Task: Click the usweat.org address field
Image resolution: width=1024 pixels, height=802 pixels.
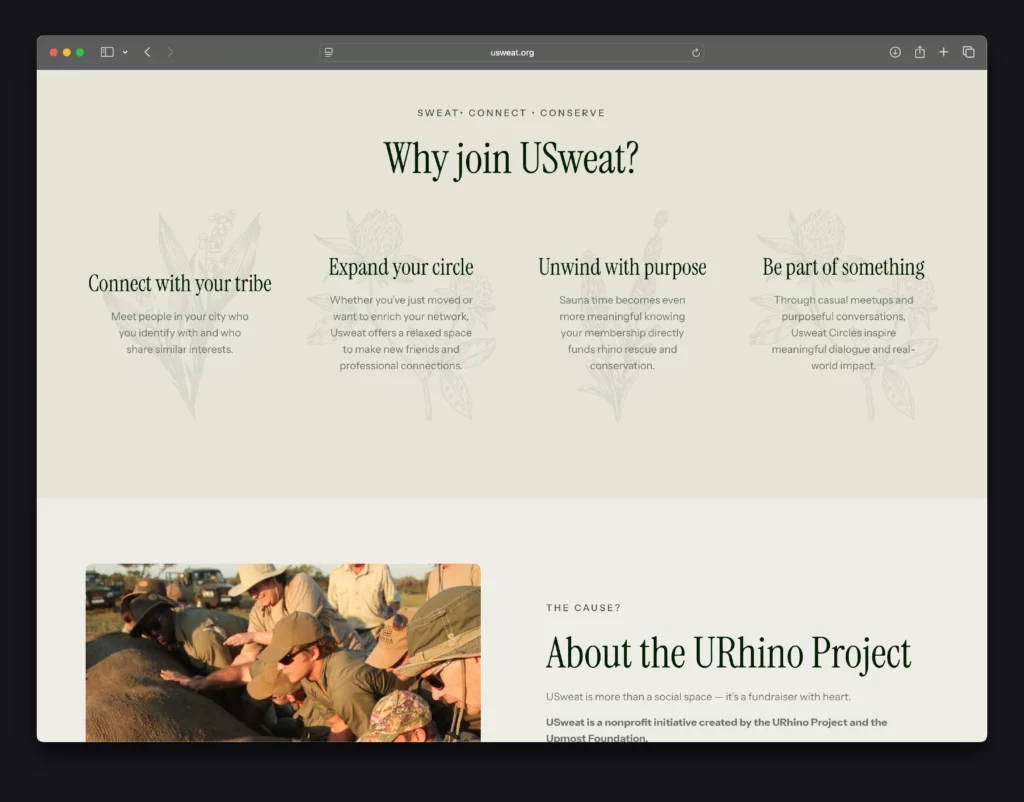Action: tap(512, 52)
